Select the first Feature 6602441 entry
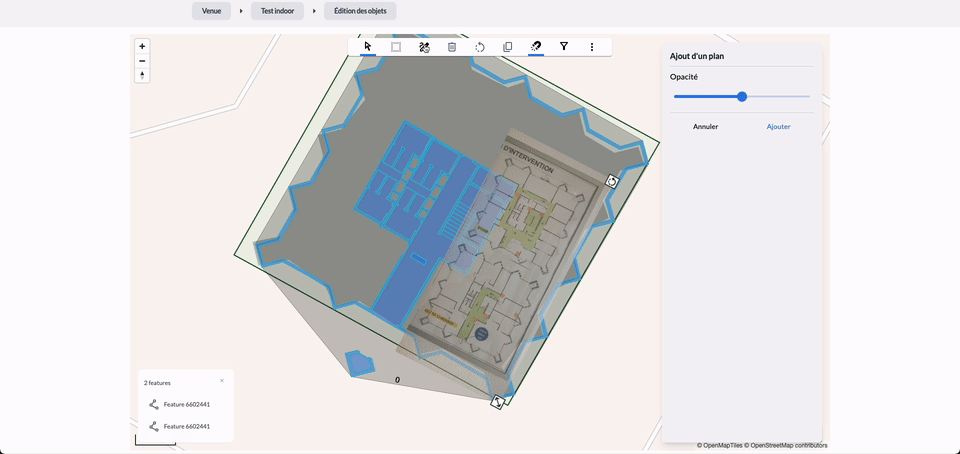This screenshot has height=454, width=960. click(186, 404)
